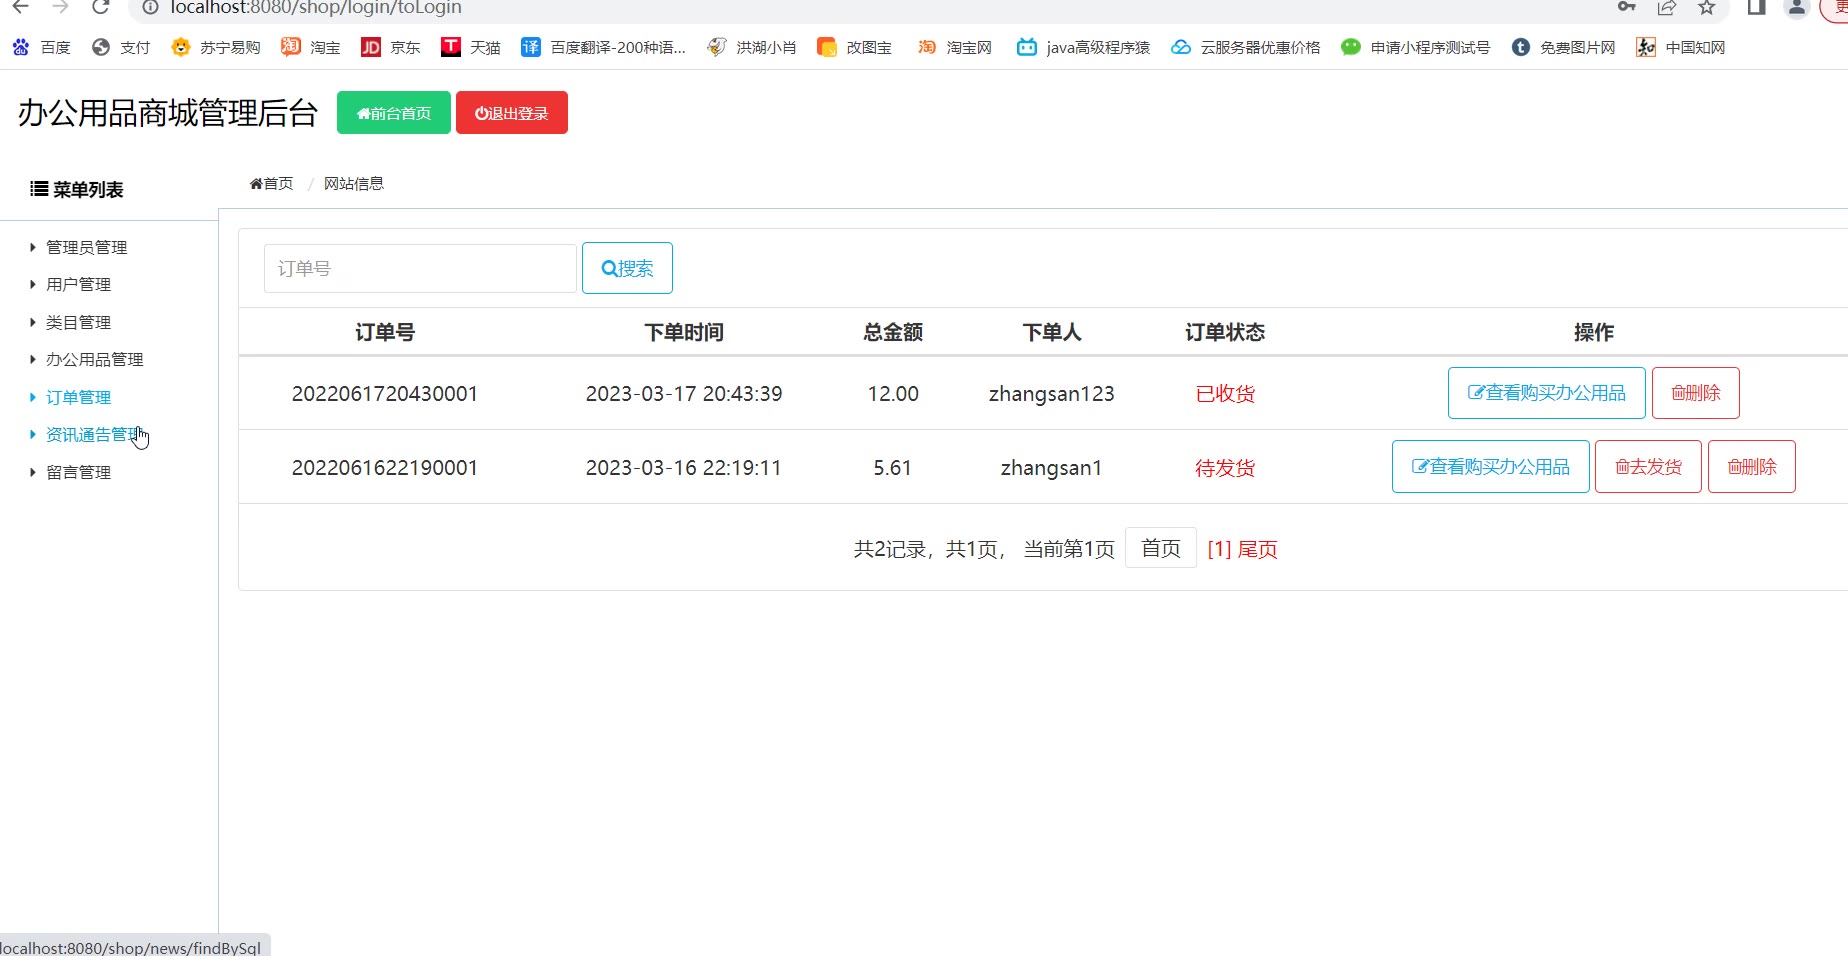Open the 中国知网 bookmark
The width and height of the screenshot is (1848, 956).
click(x=1680, y=47)
